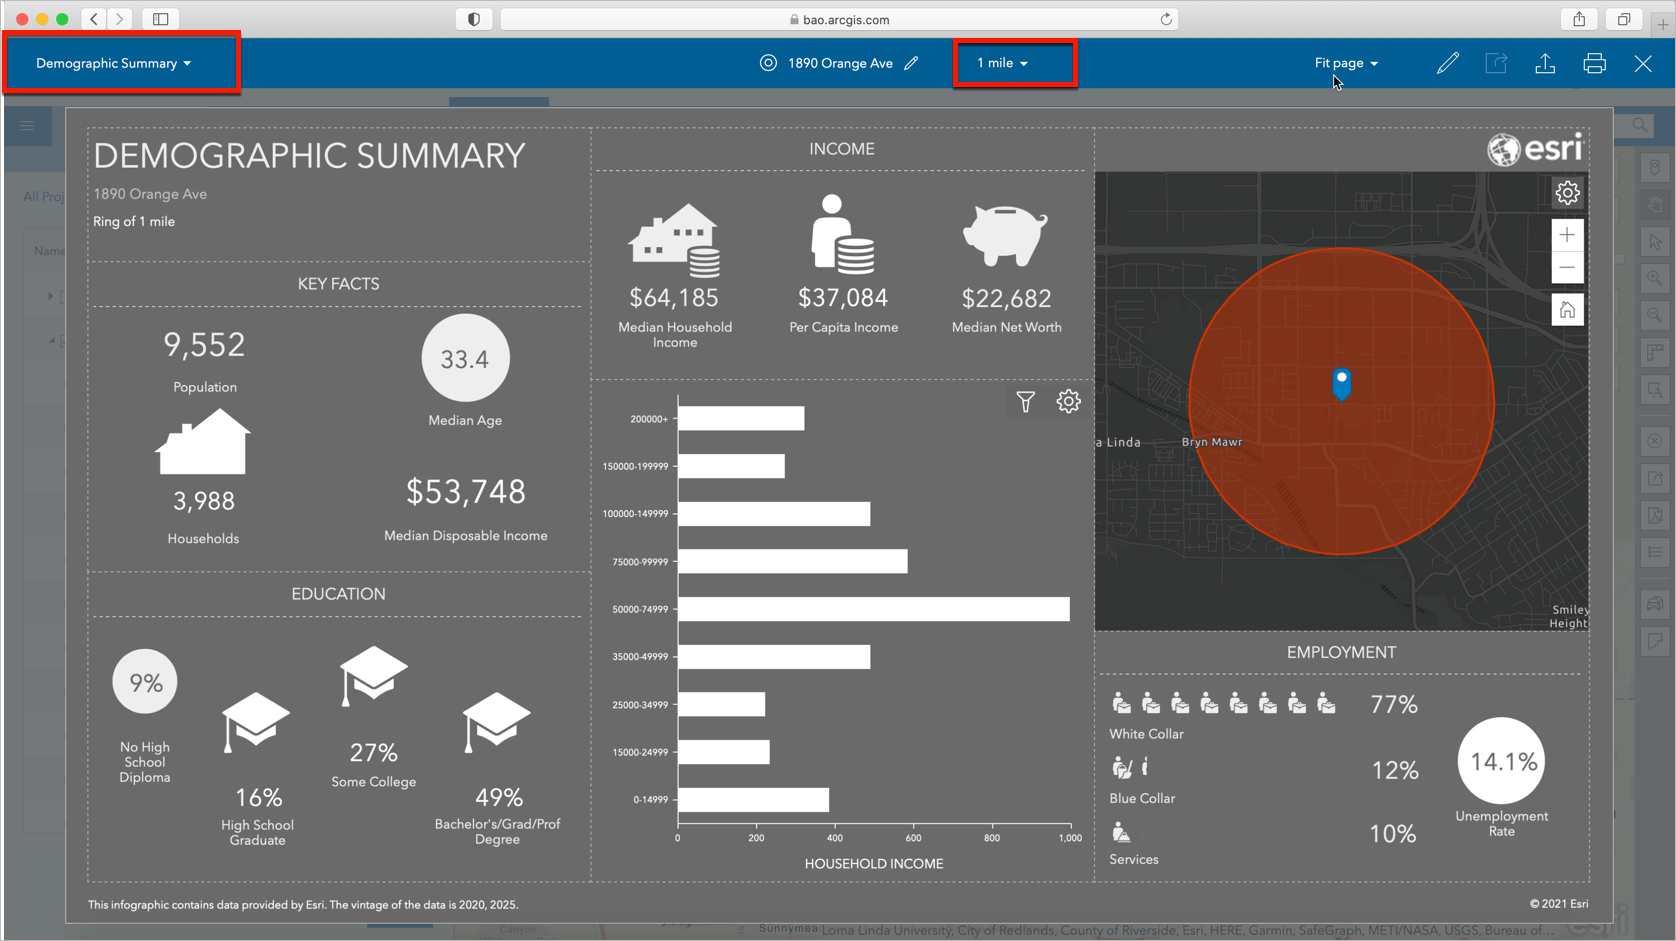Image resolution: width=1676 pixels, height=941 pixels.
Task: Zoom in on the map with the plus icon
Action: point(1567,234)
